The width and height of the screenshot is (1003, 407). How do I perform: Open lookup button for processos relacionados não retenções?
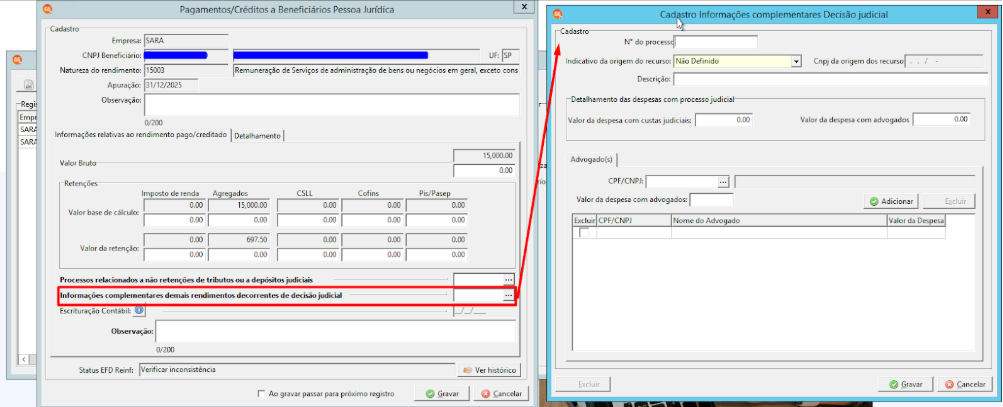click(x=508, y=280)
